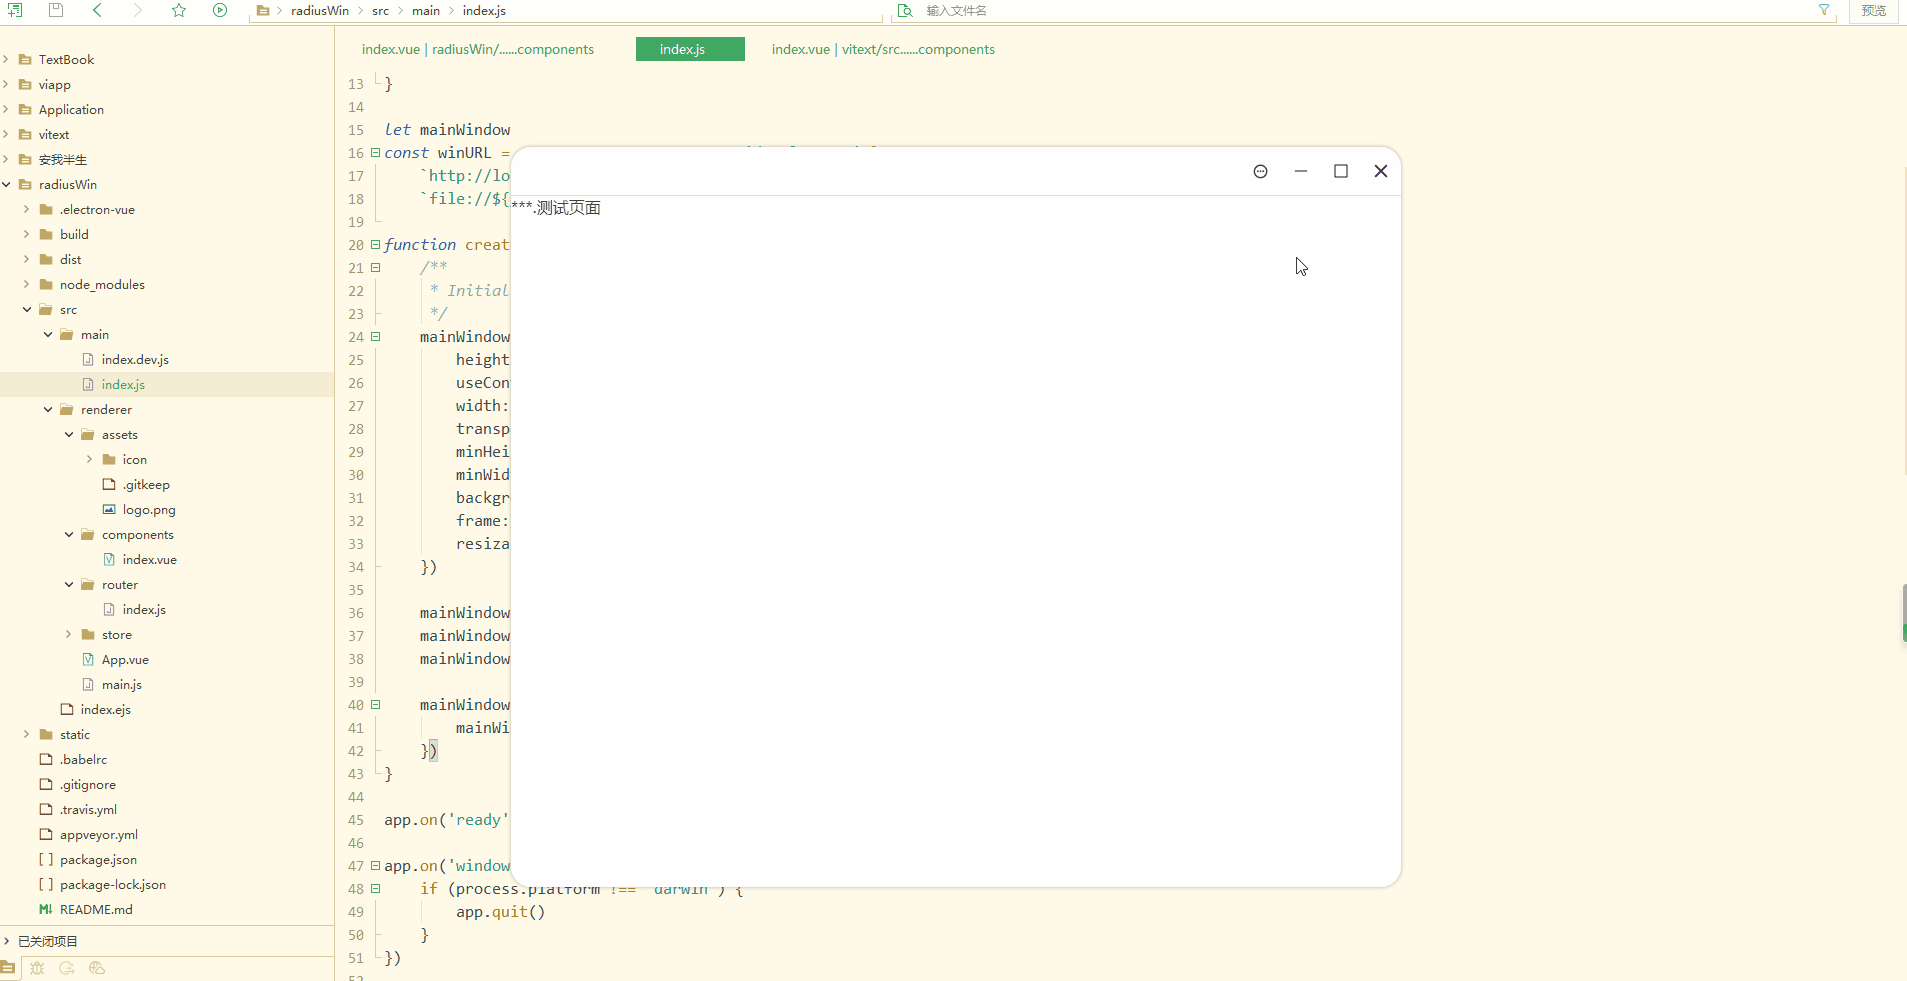Open the debug bug icon at bottom
Viewport: 1907px width, 981px height.
coord(37,967)
